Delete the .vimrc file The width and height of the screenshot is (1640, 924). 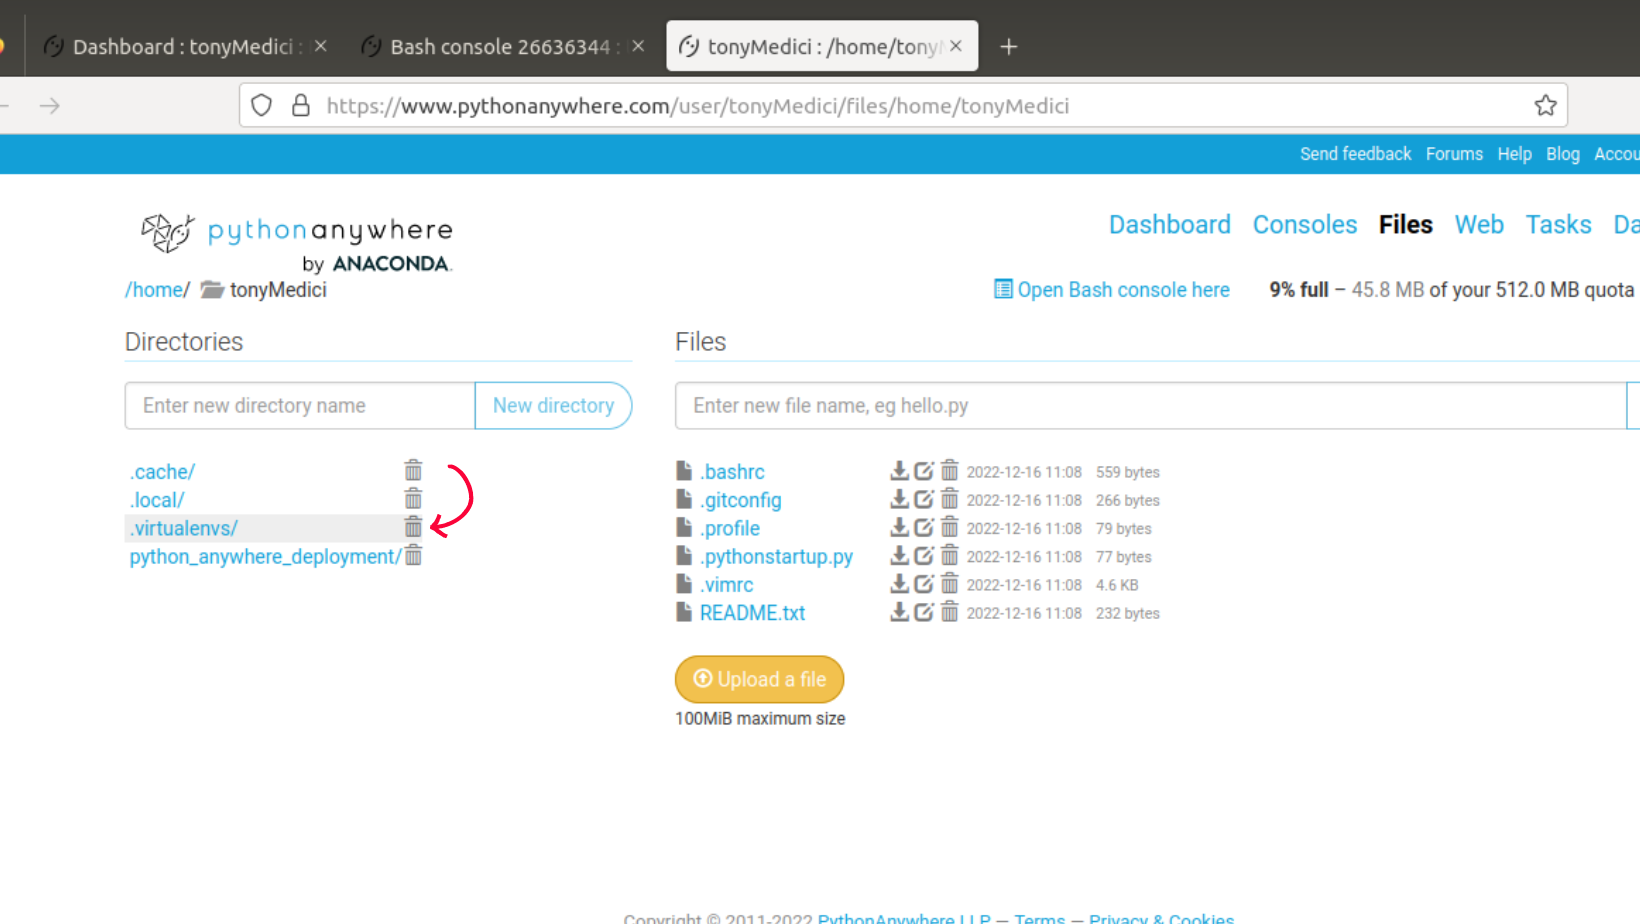[950, 583]
